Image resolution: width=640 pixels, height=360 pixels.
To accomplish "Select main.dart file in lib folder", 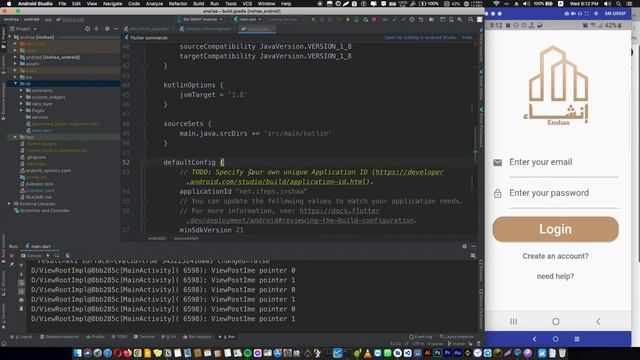I will (42, 131).
